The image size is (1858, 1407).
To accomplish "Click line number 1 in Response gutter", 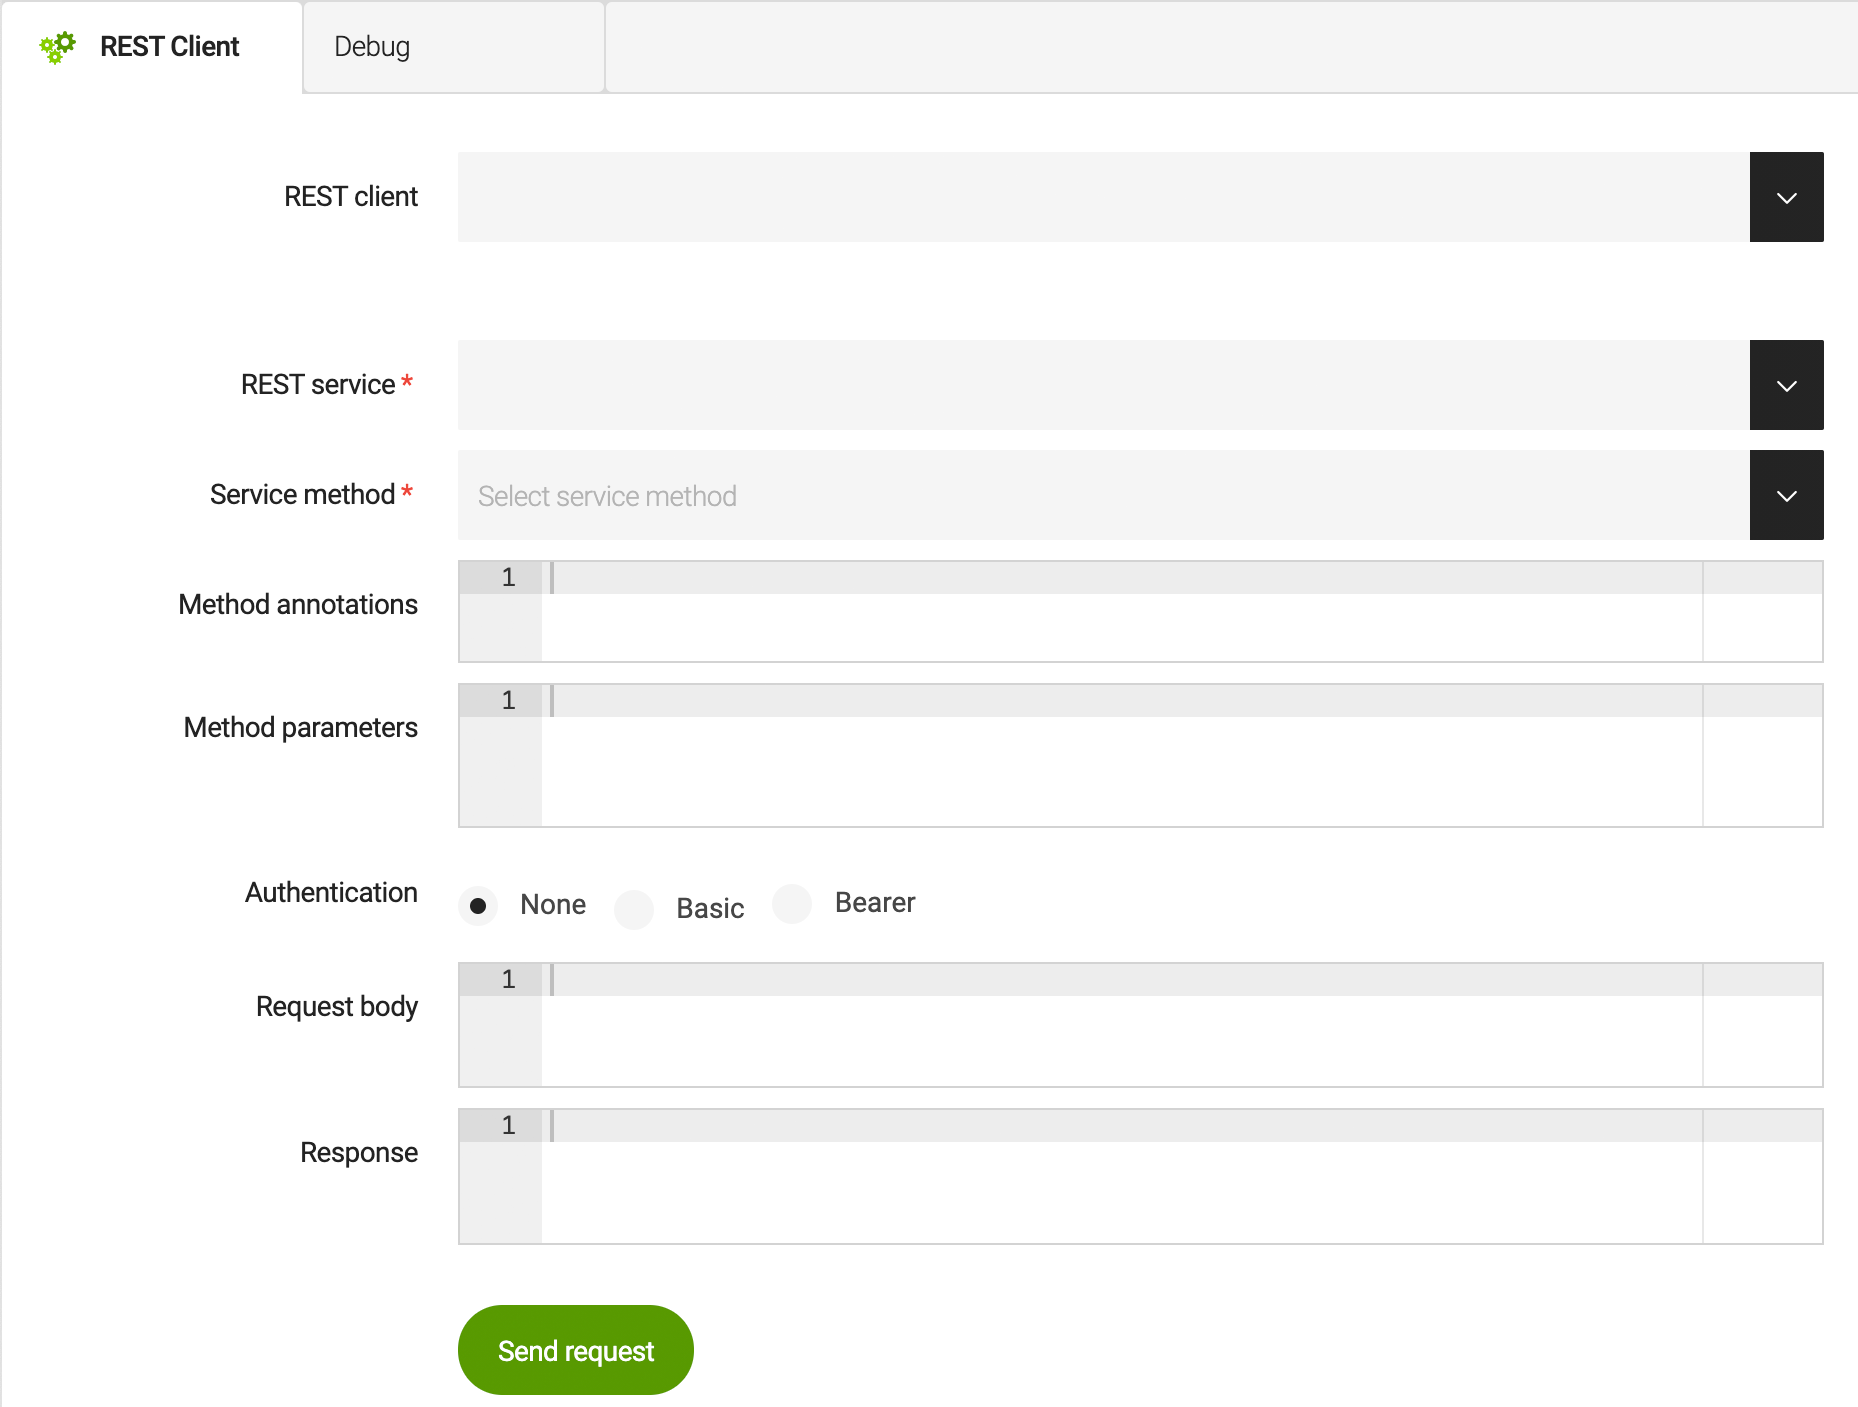I will 508,1126.
